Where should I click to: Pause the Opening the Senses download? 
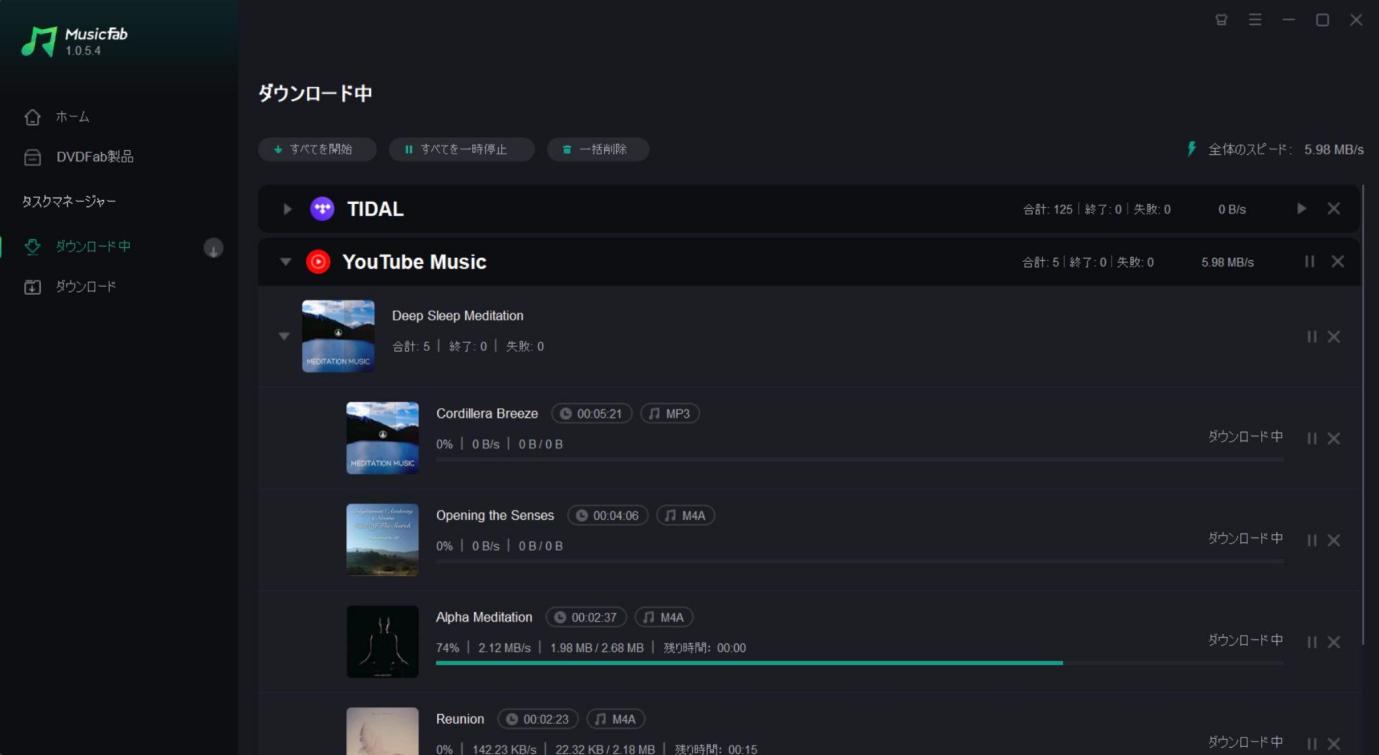[x=1311, y=541]
